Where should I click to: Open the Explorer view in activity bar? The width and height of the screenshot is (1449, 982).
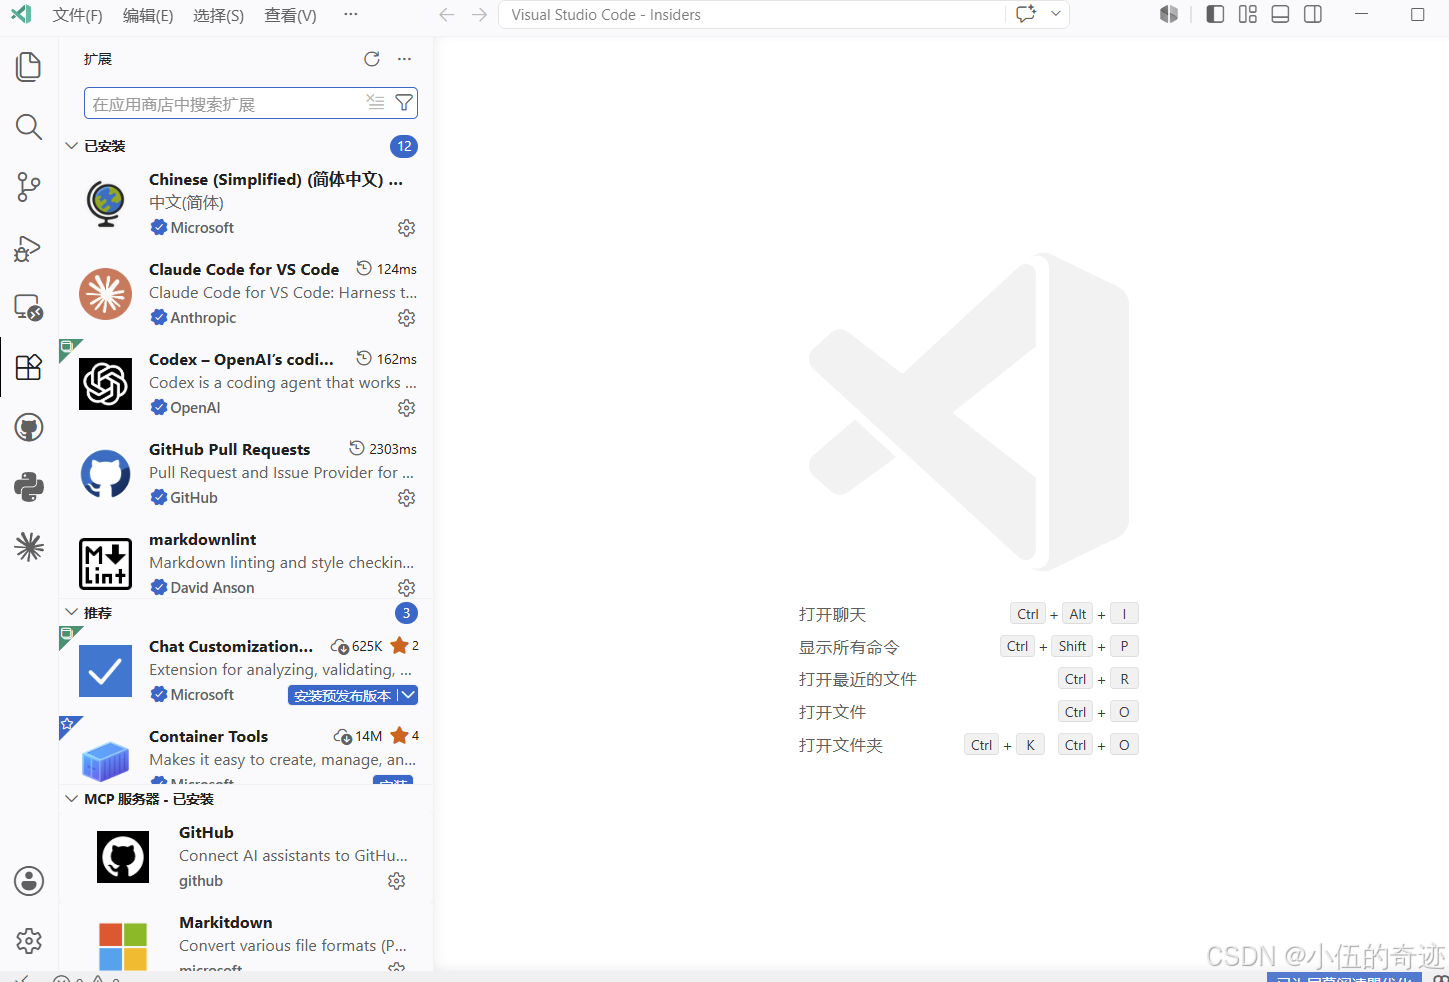tap(29, 67)
